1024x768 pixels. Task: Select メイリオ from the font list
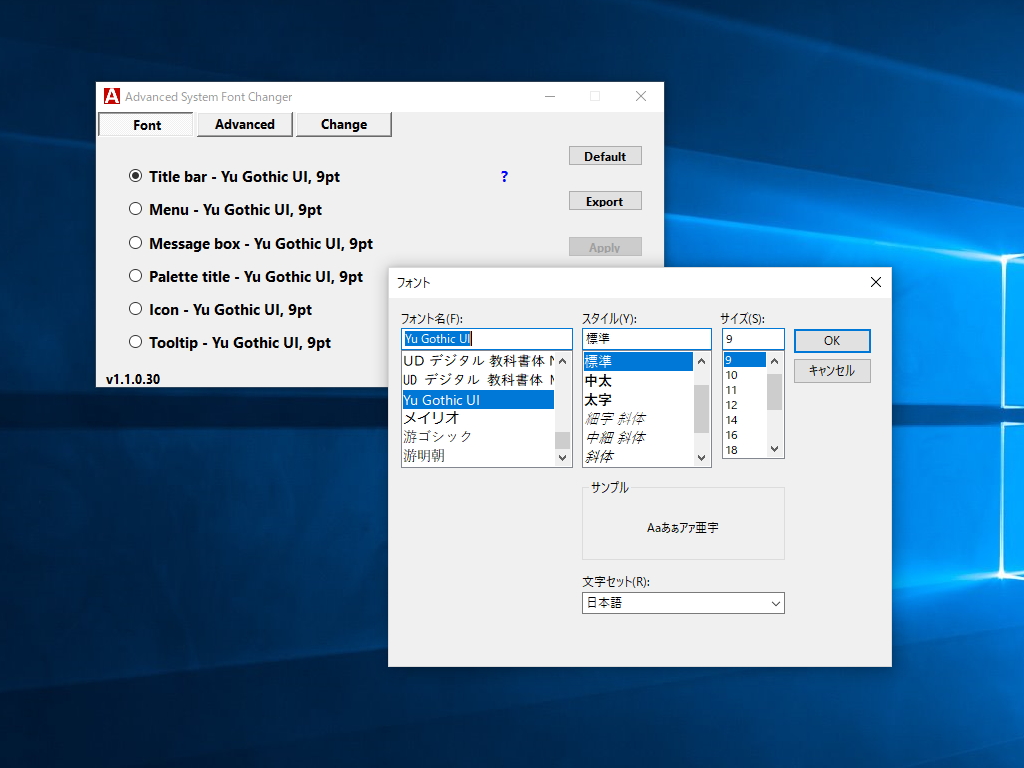(x=440, y=417)
